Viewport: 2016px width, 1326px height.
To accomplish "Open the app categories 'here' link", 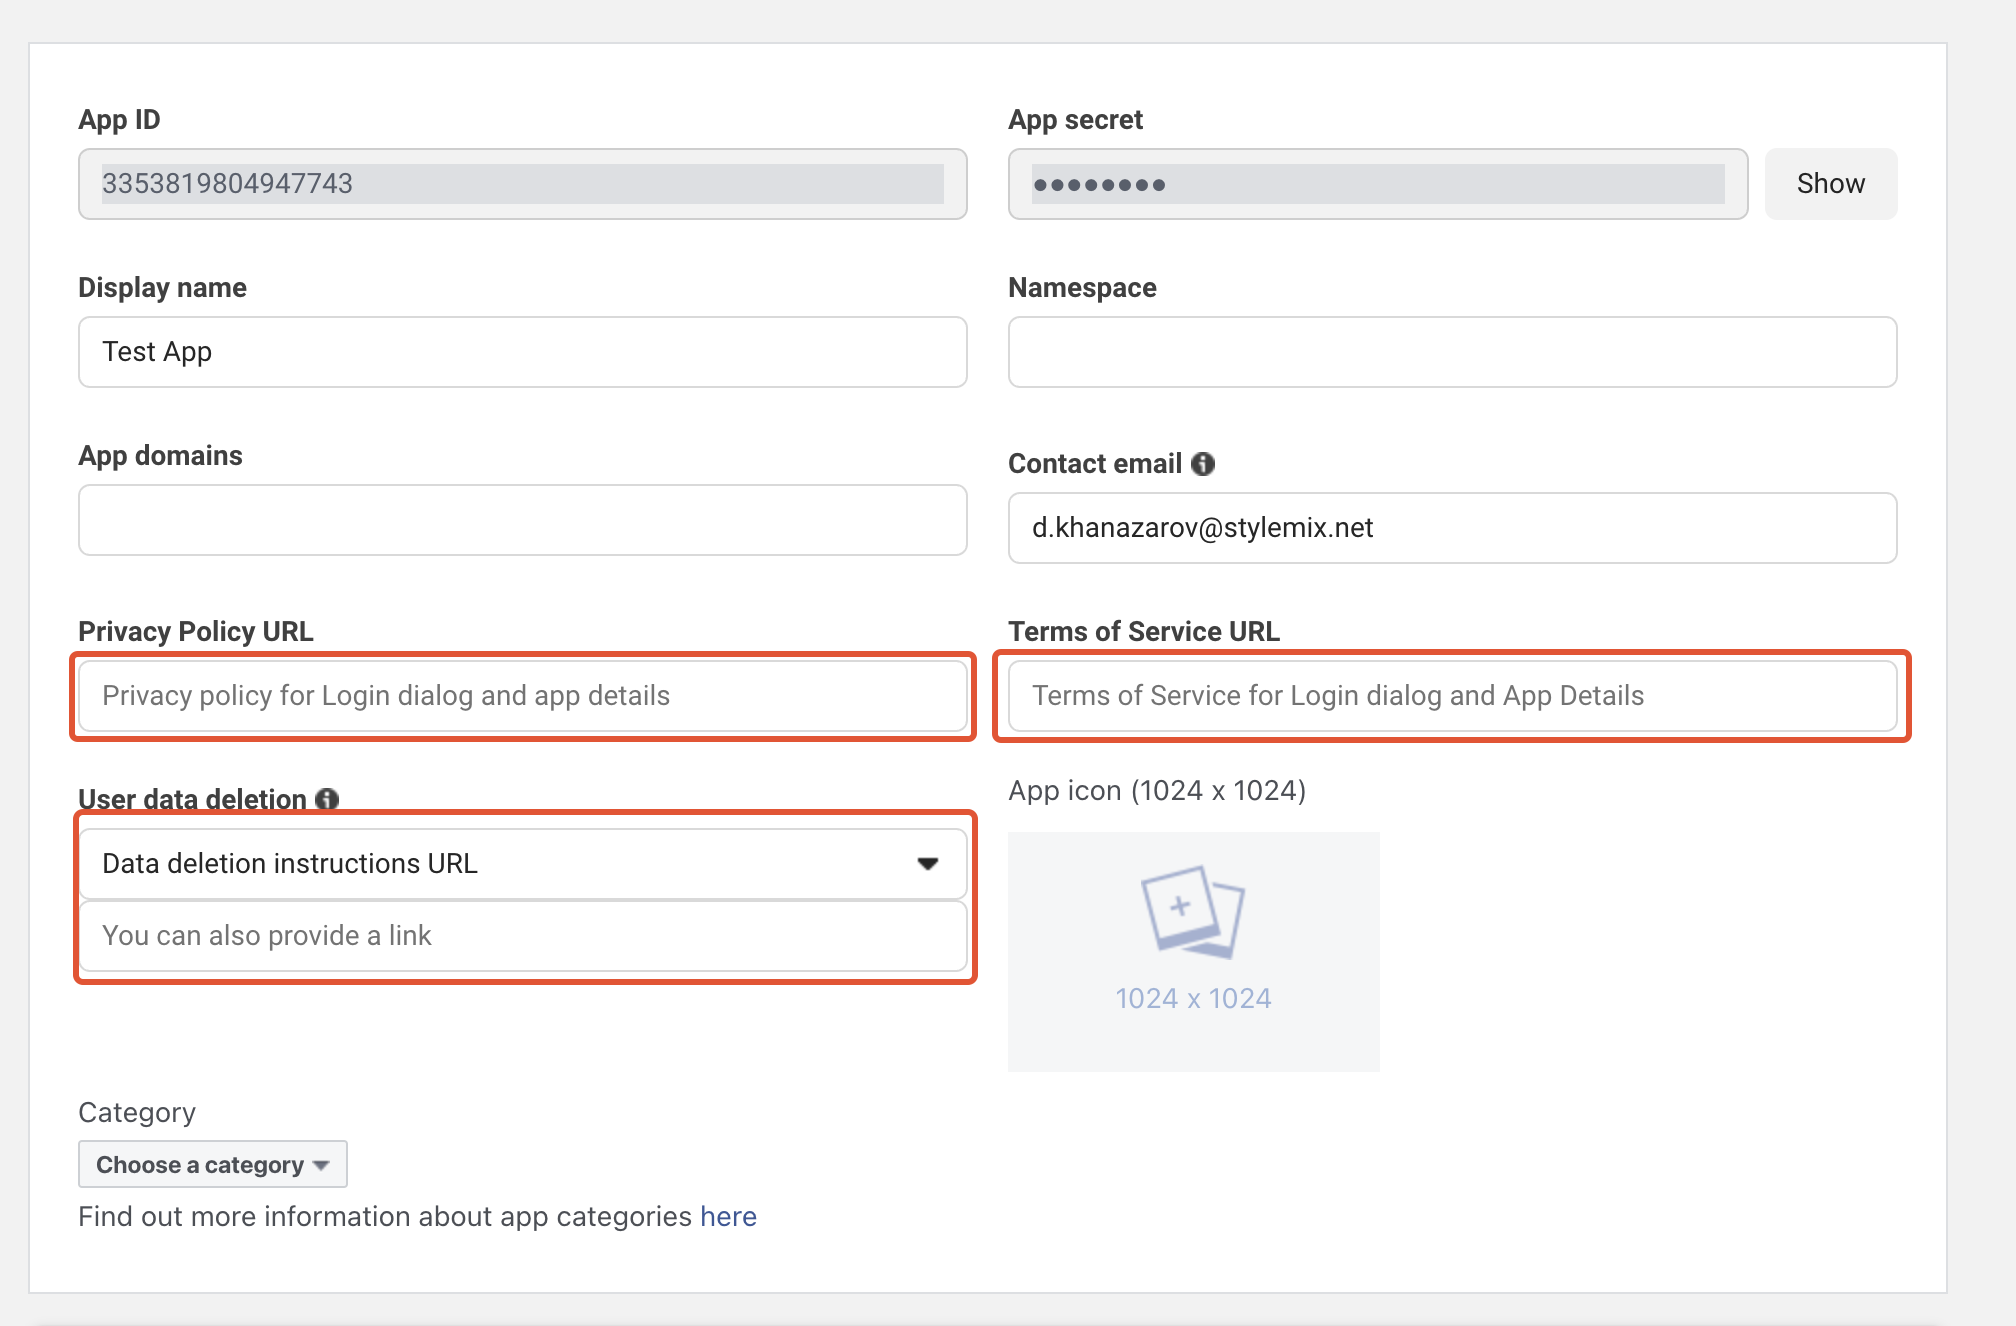I will 728,1217.
